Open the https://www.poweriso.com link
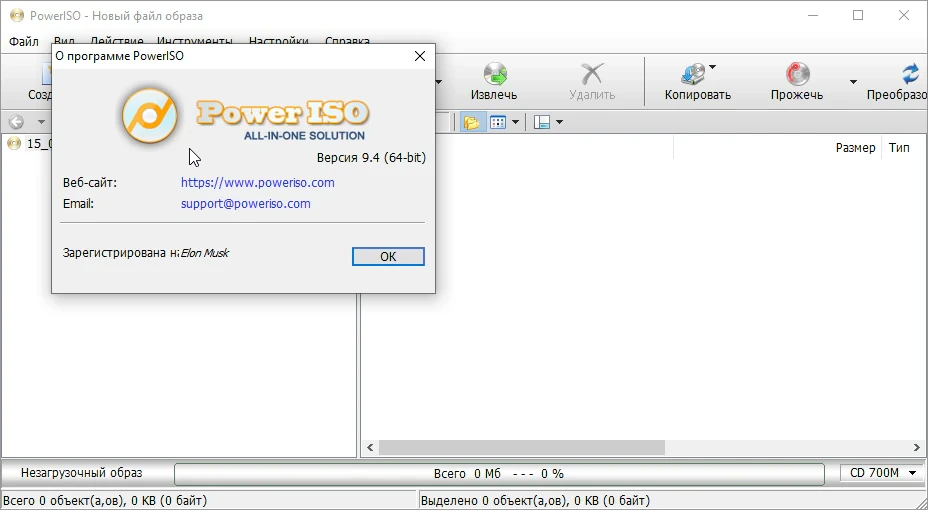Image resolution: width=928 pixels, height=510 pixels. [257, 183]
